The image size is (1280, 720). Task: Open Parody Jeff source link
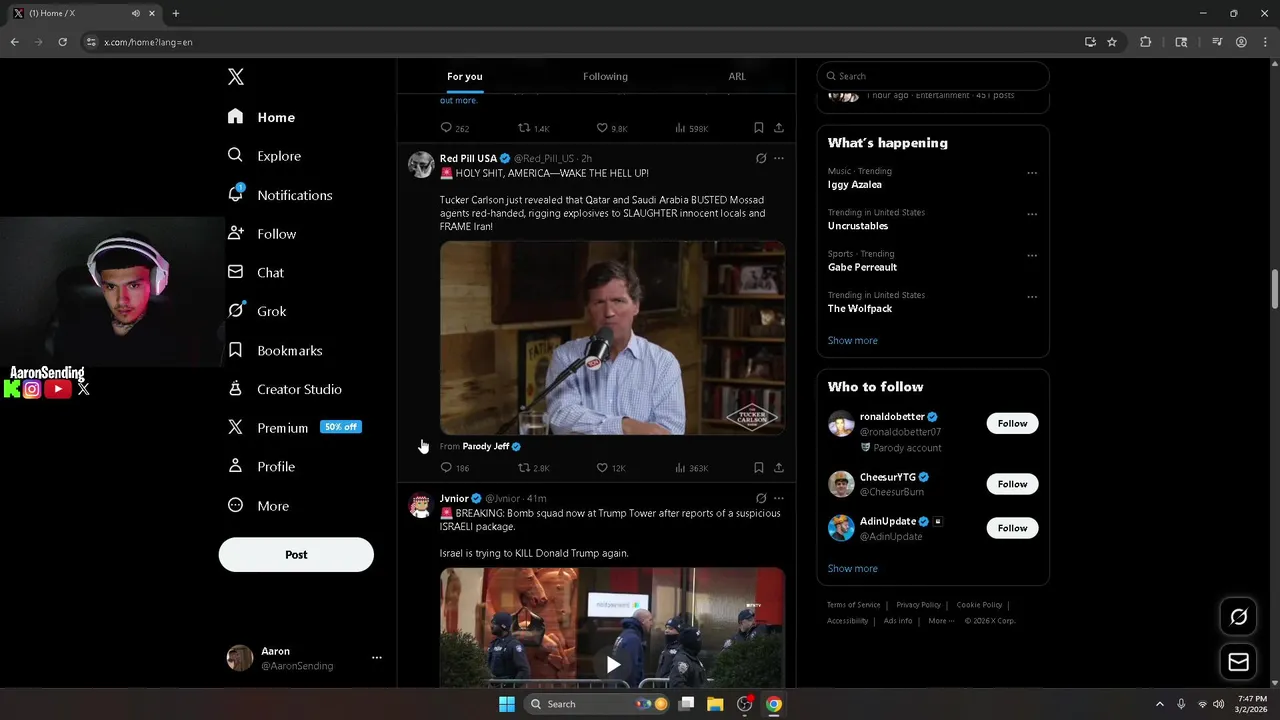(x=491, y=447)
